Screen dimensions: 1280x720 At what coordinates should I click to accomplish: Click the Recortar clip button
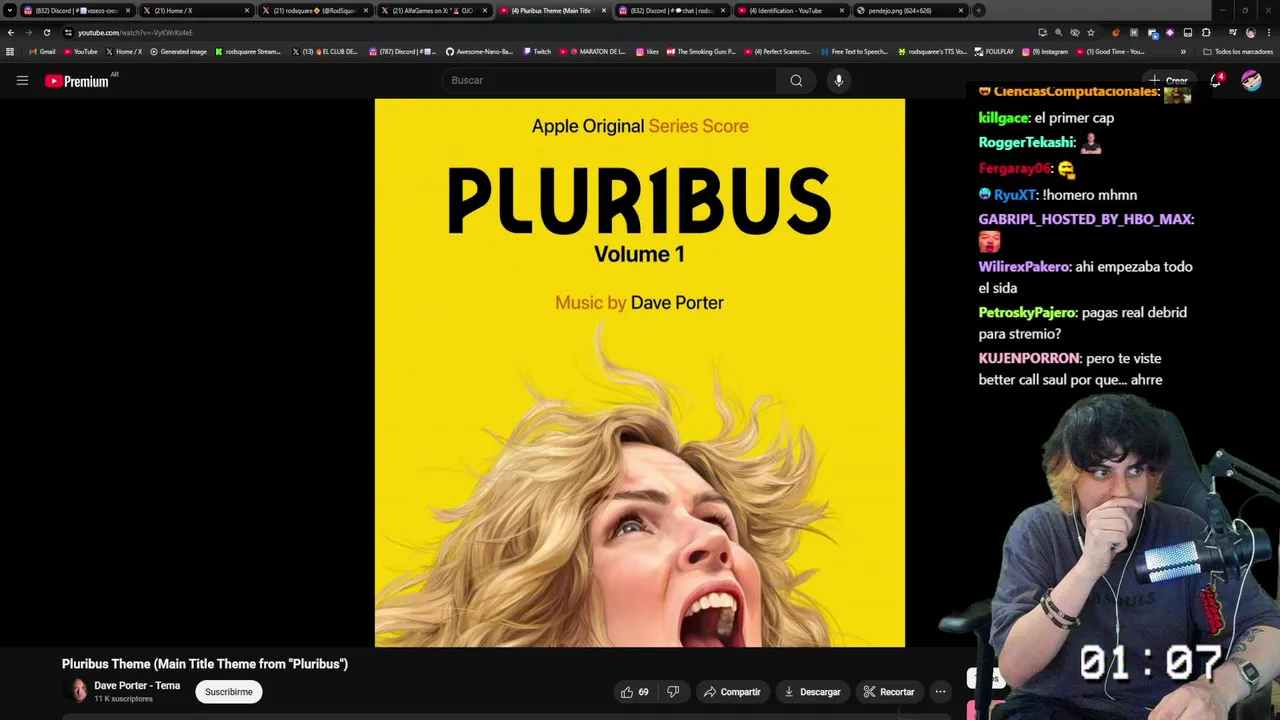tap(889, 692)
